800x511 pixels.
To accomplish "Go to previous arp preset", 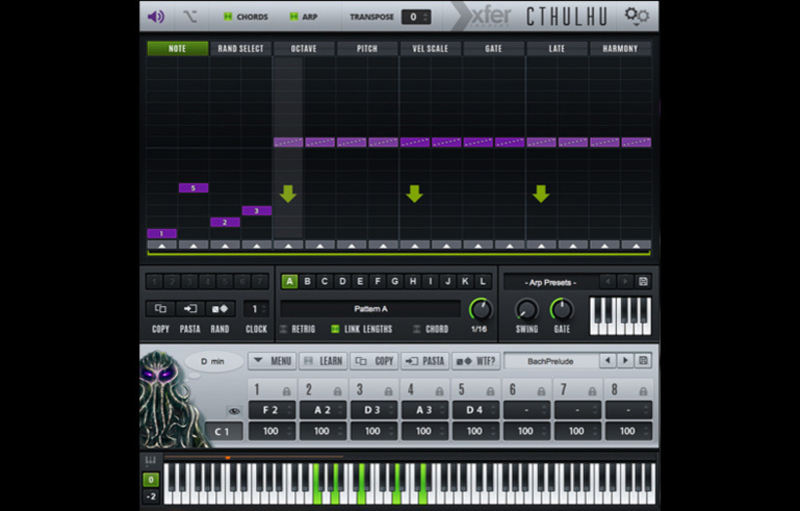I will [607, 282].
